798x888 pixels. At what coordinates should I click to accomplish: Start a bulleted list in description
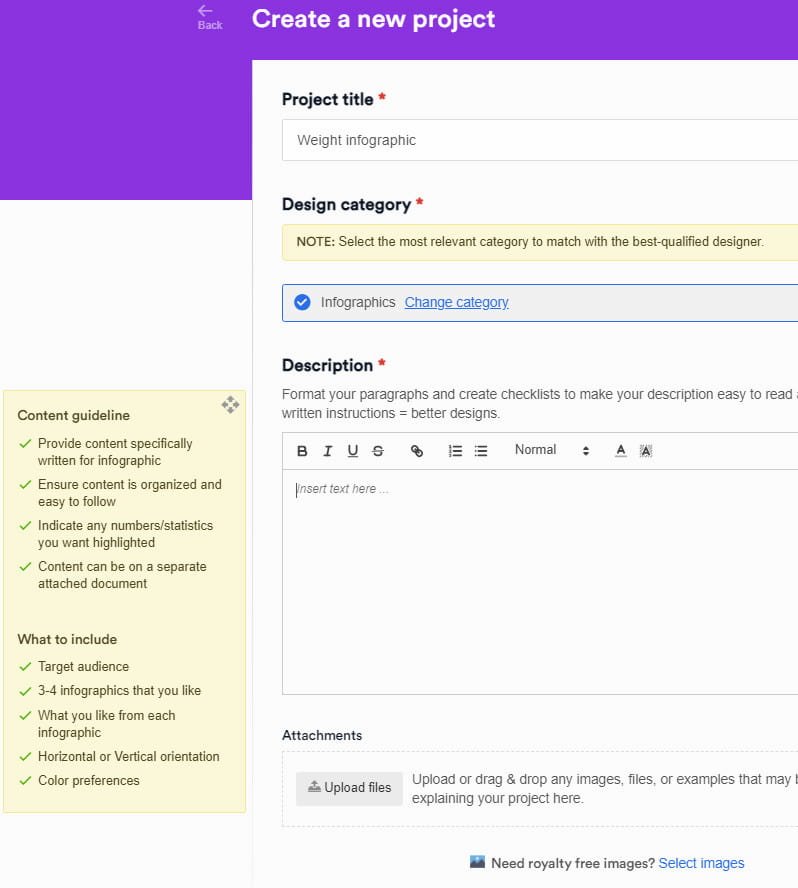pyautogui.click(x=481, y=451)
